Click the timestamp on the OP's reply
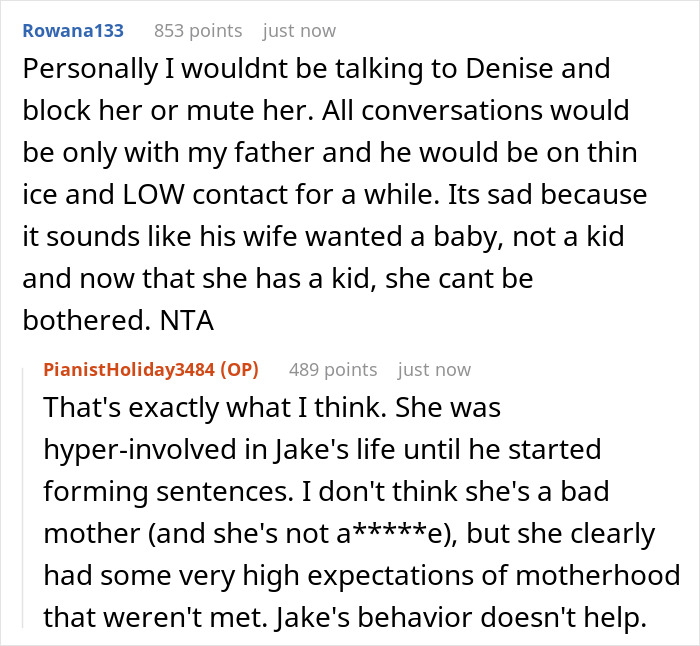The height and width of the screenshot is (646, 700). tap(434, 370)
